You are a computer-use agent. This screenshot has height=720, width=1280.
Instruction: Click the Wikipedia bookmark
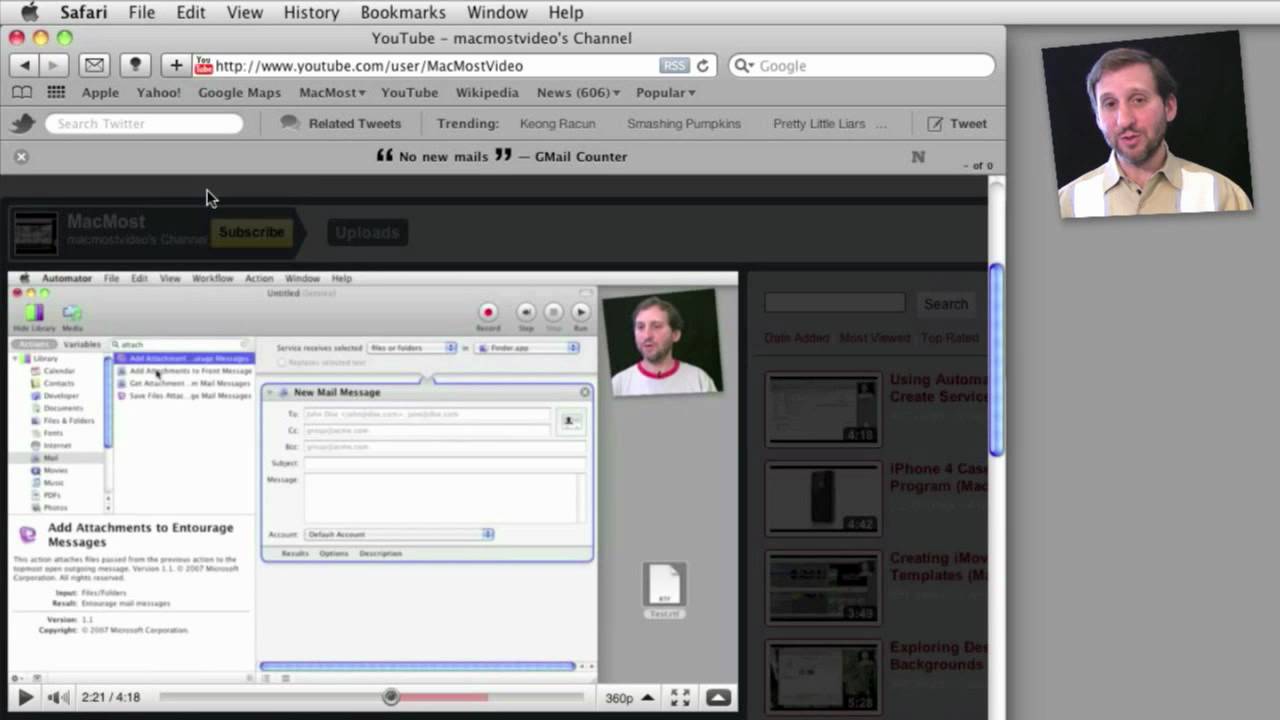coord(487,92)
